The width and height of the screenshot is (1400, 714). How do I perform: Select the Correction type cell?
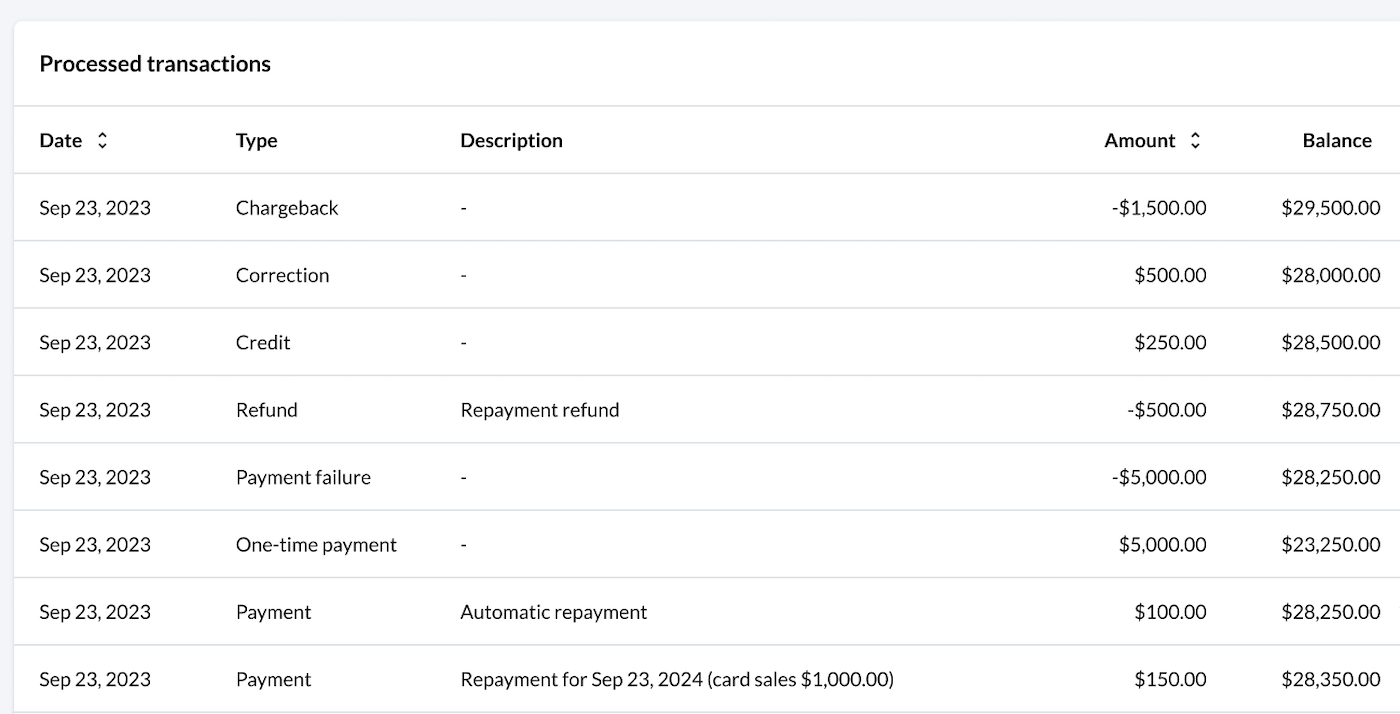282,275
